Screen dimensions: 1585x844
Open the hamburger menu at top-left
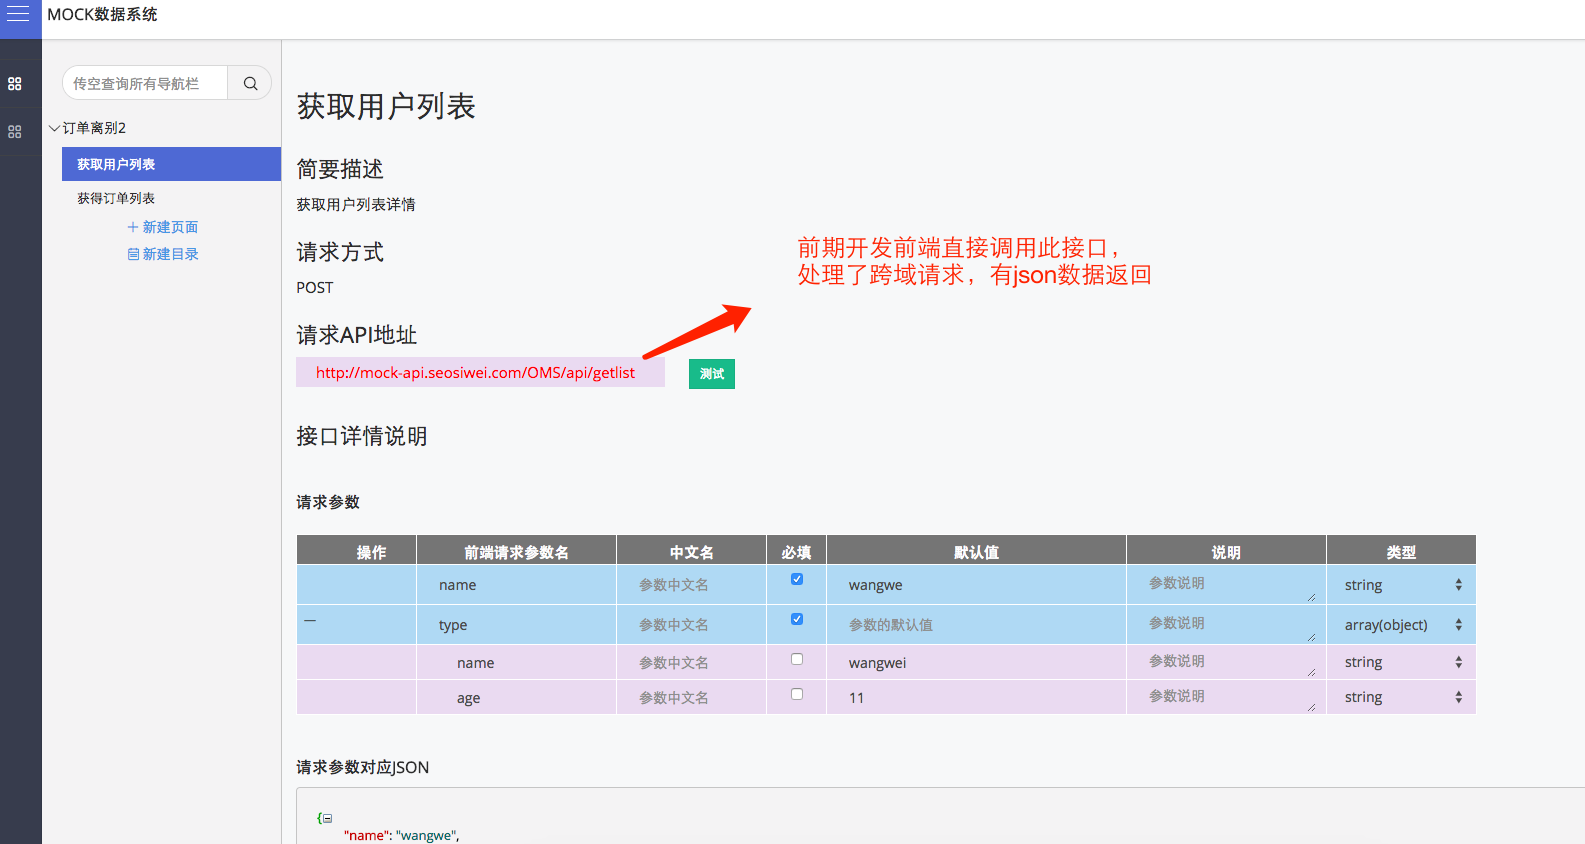point(18,13)
